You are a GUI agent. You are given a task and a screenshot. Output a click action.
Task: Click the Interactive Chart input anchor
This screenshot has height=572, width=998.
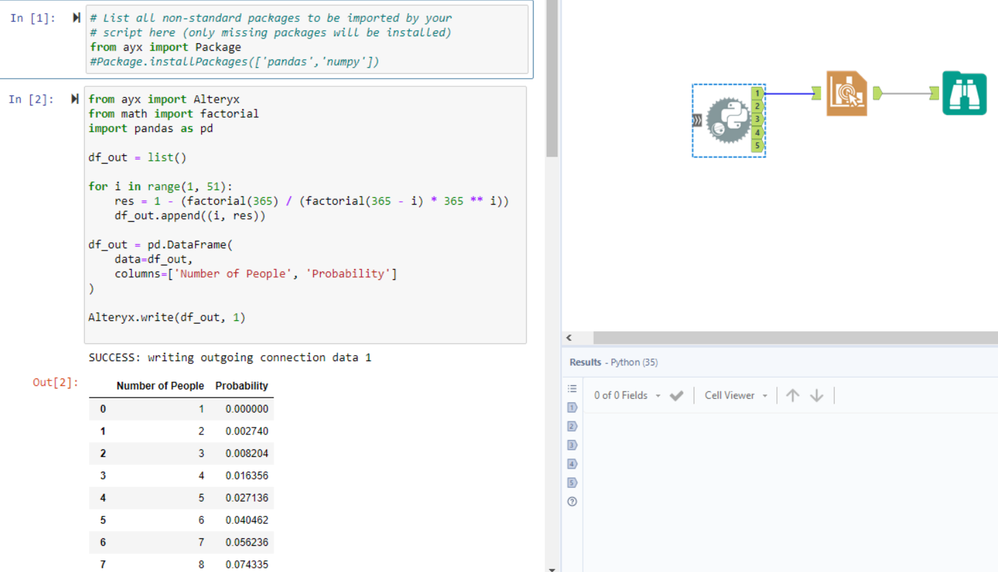point(817,94)
